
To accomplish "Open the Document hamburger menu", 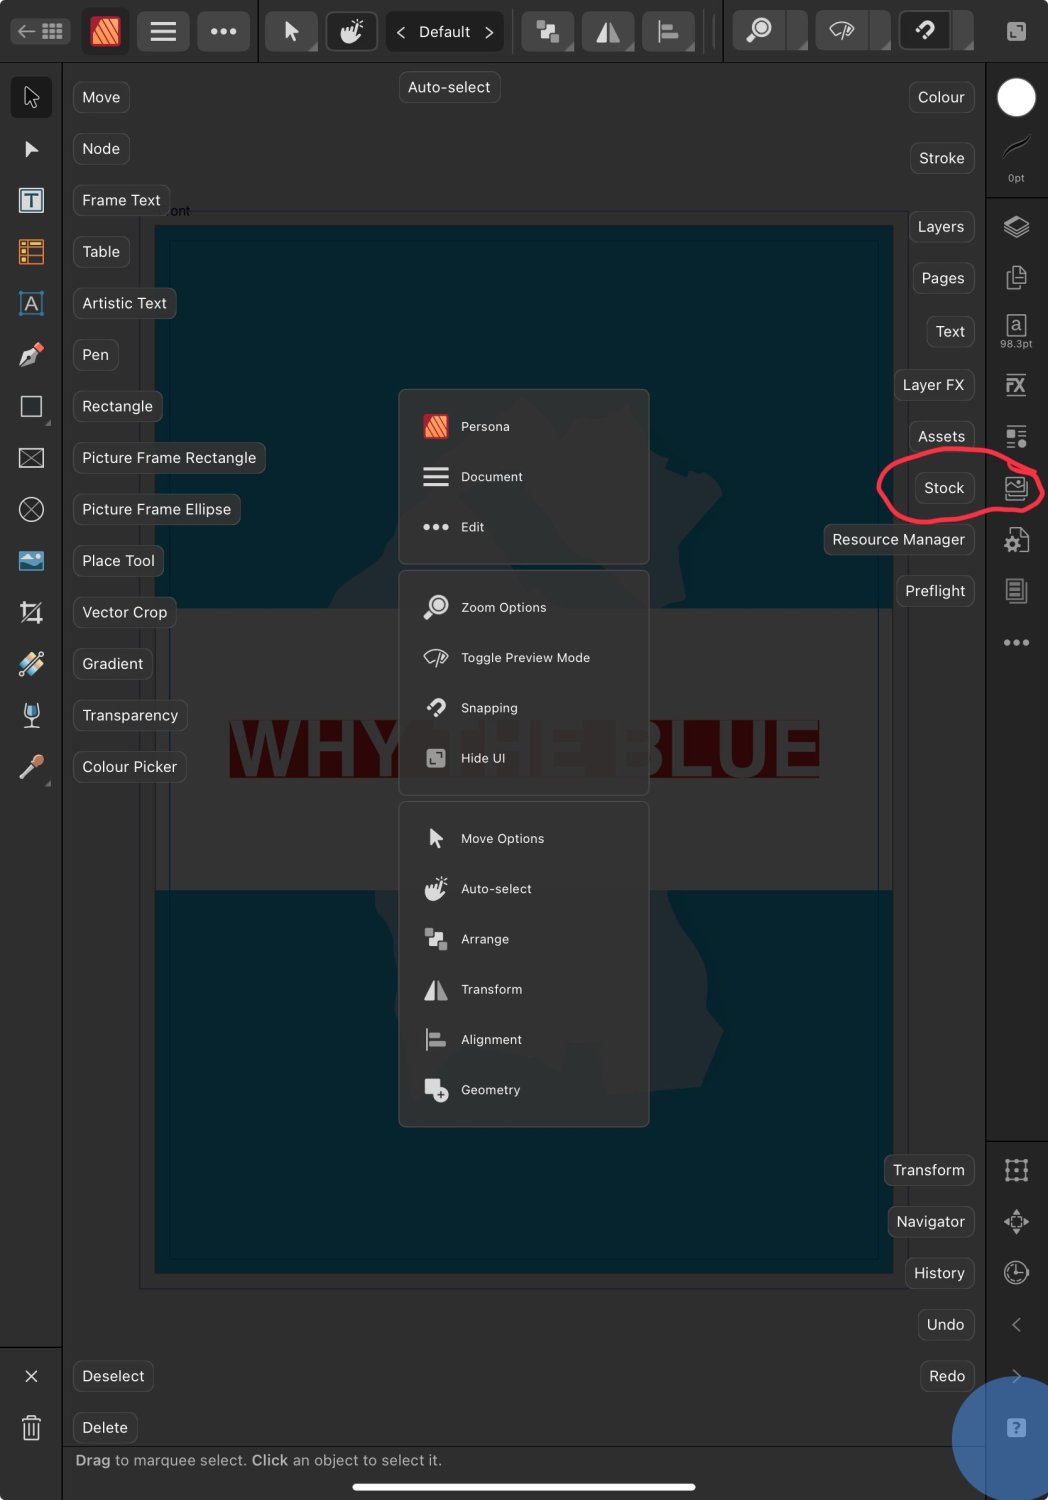I will tap(163, 32).
